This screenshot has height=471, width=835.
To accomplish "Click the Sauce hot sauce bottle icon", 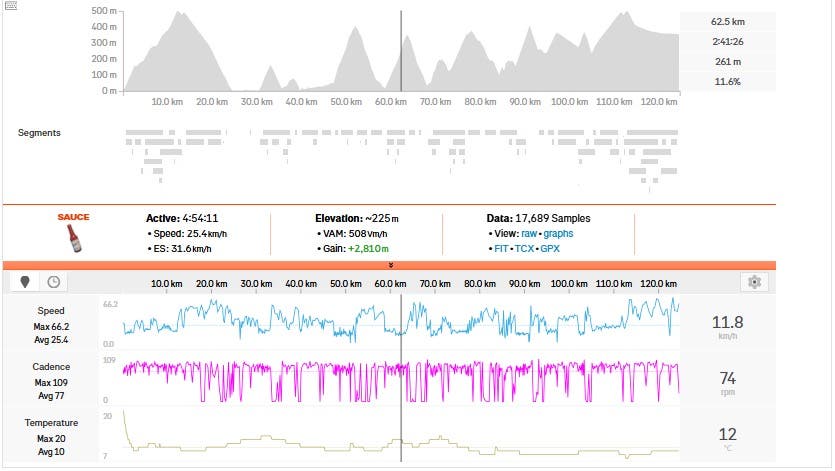I will (73, 236).
